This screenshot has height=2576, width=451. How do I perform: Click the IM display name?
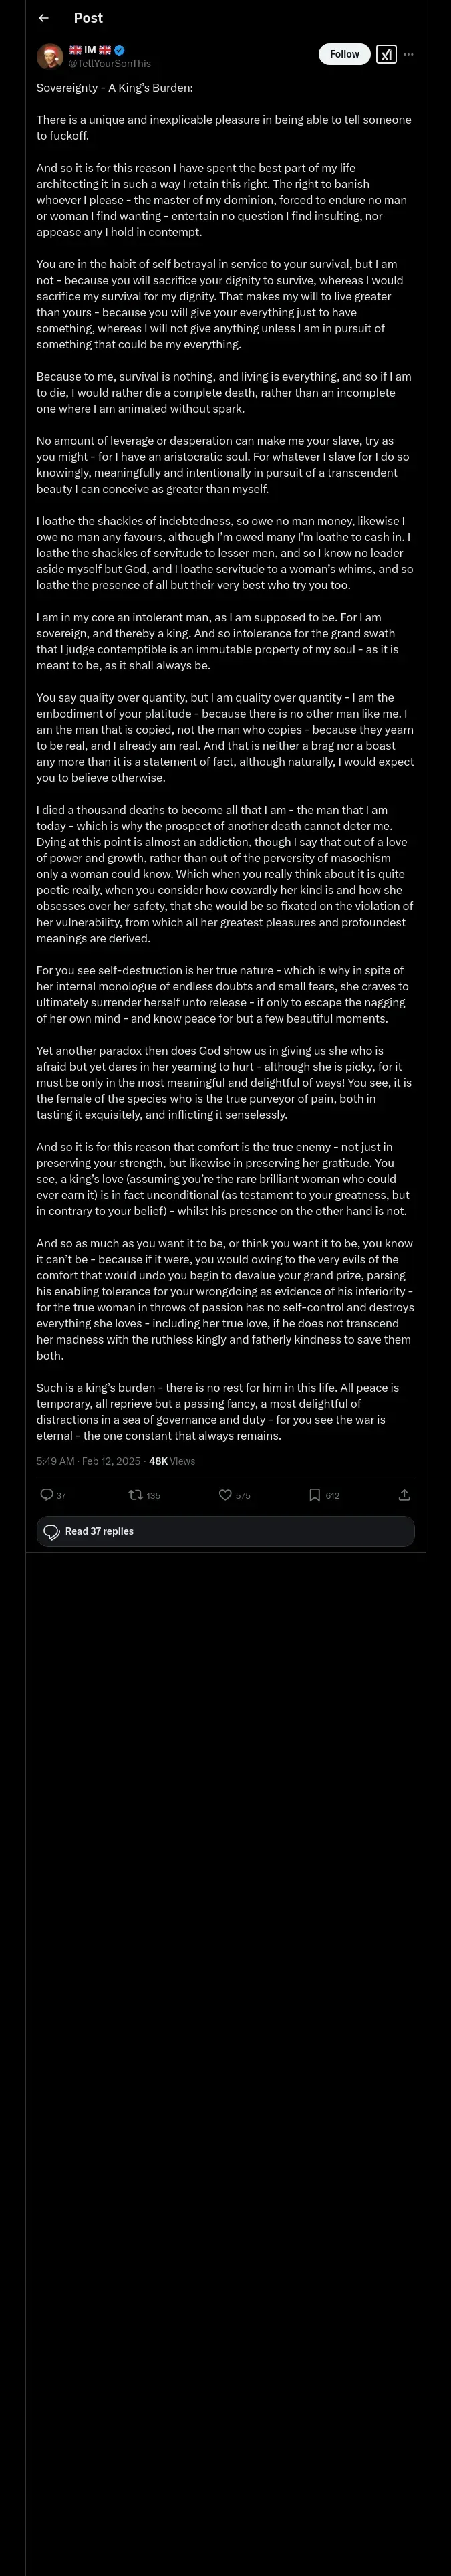[90, 50]
